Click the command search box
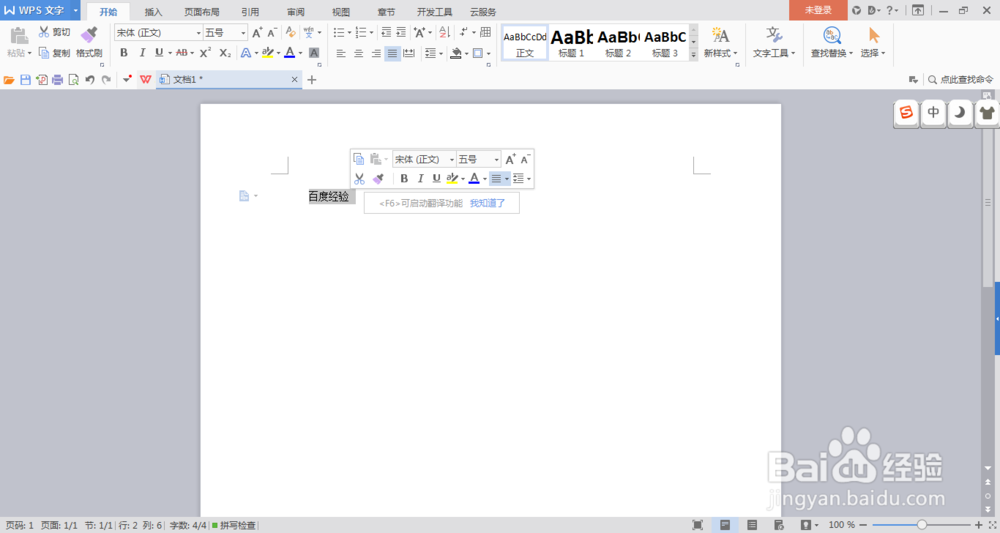Viewport: 1000px width, 533px height. [961, 80]
